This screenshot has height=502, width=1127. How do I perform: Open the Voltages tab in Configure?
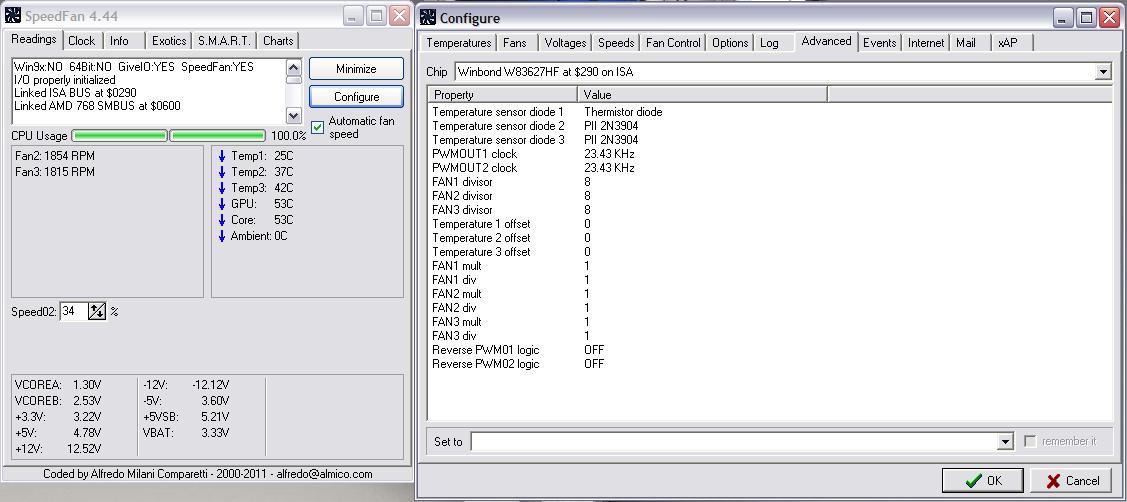pos(565,43)
